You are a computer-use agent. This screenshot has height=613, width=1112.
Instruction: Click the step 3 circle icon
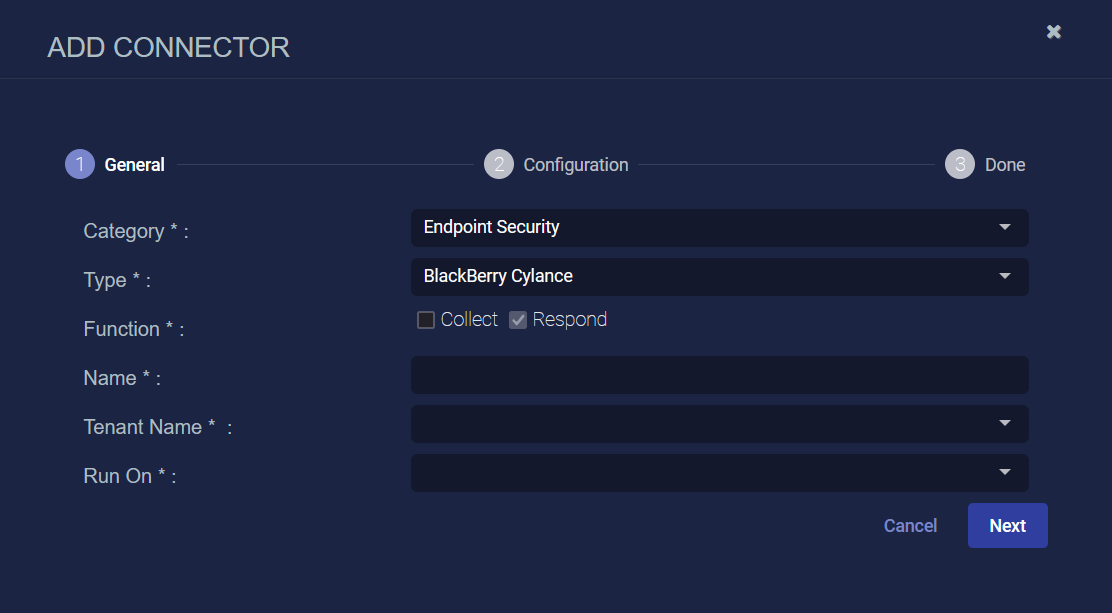pyautogui.click(x=960, y=165)
